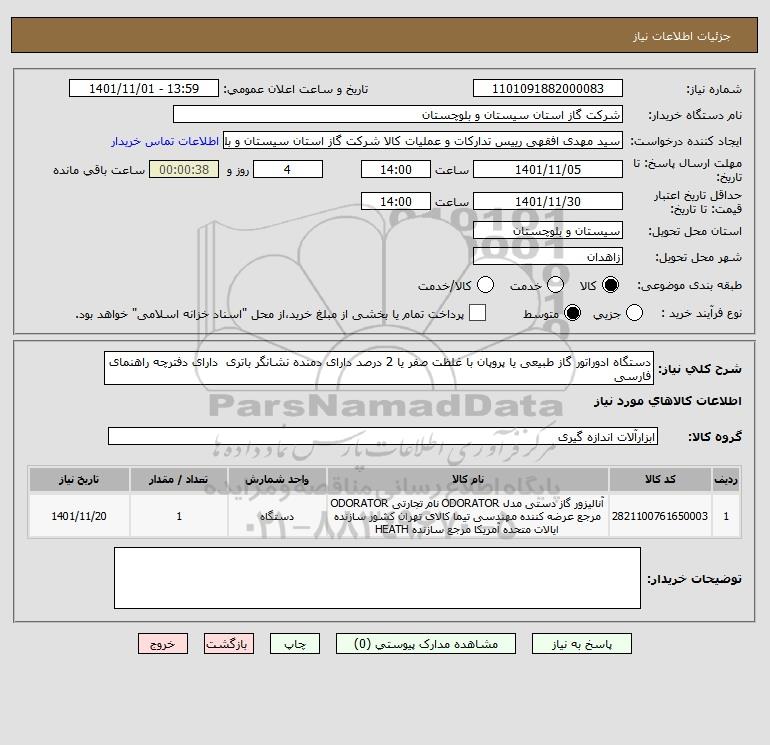Click the need number field 1101091882000083
770x745 pixels.
pyautogui.click(x=548, y=88)
